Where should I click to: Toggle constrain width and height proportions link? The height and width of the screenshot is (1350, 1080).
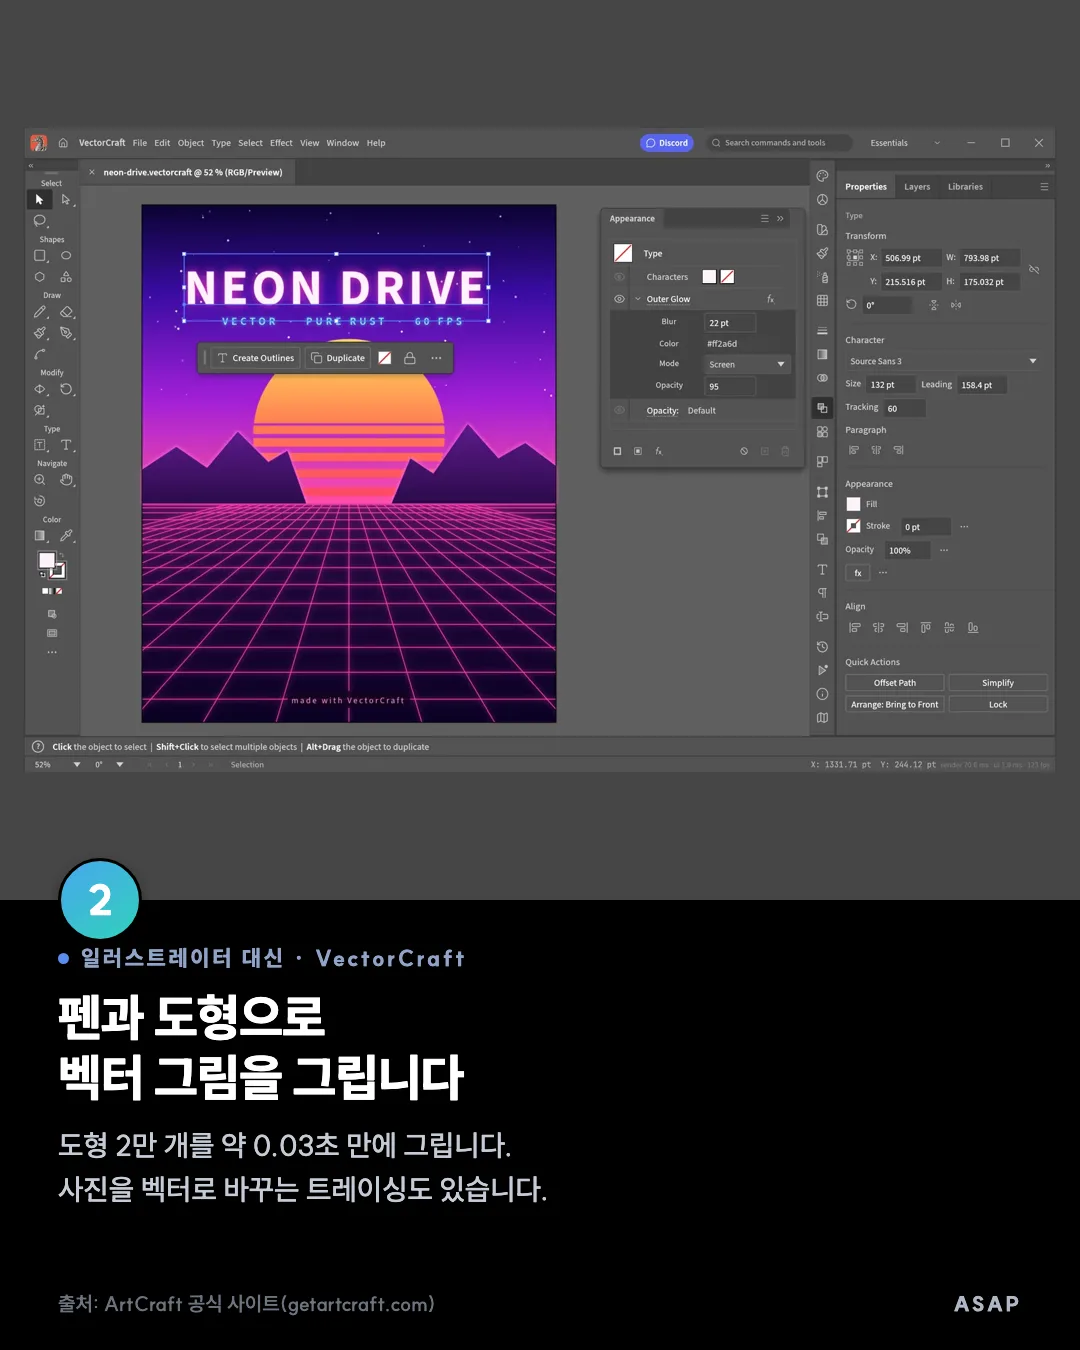[x=1034, y=270]
